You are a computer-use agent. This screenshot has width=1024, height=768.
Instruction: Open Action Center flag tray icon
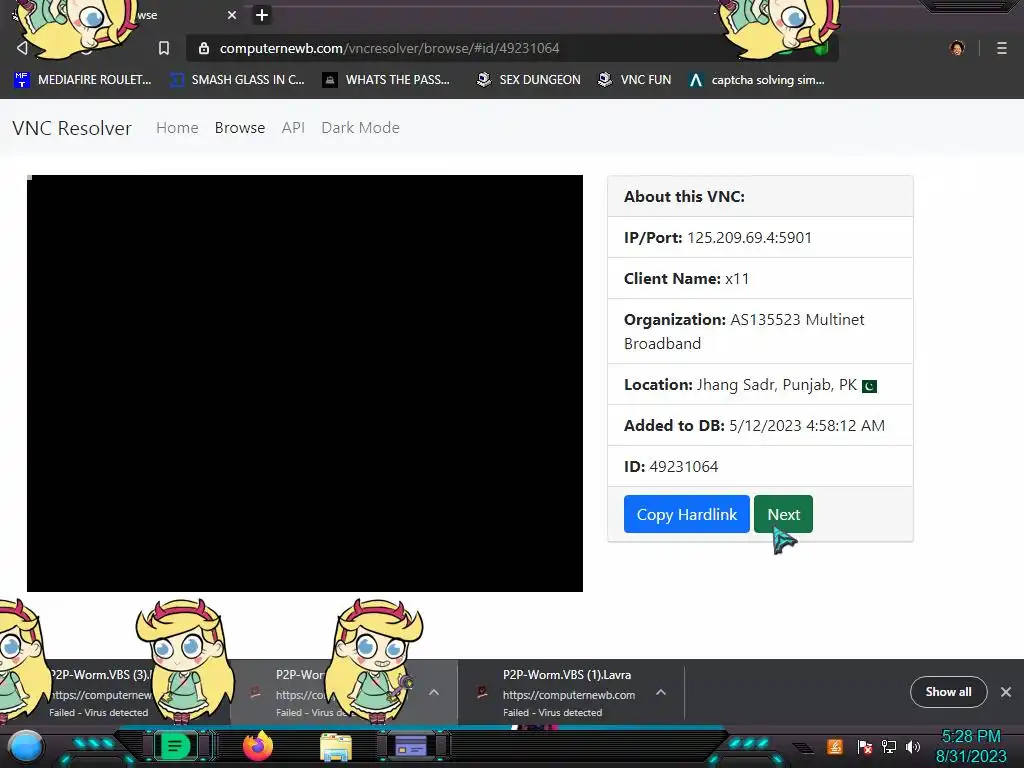point(864,746)
